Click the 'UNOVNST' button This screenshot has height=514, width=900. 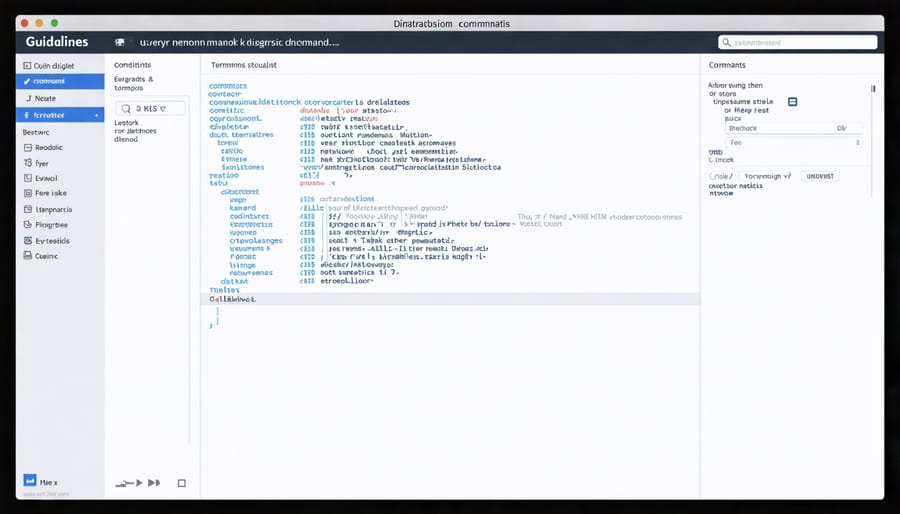[820, 176]
